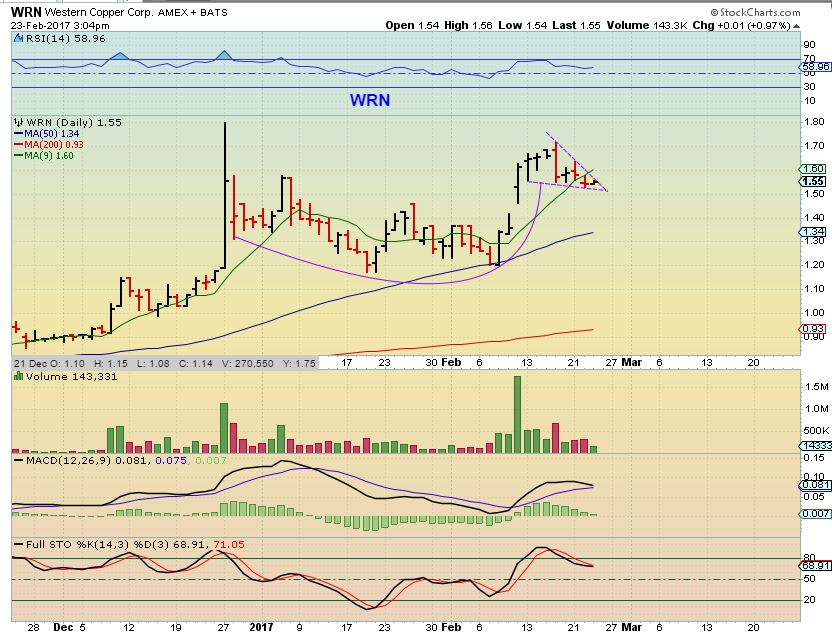Click the WRN ticker symbol title
The height and width of the screenshot is (636, 832).
pos(26,12)
